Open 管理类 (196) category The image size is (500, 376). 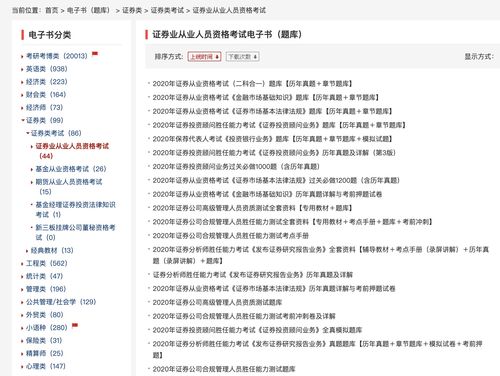point(46,289)
